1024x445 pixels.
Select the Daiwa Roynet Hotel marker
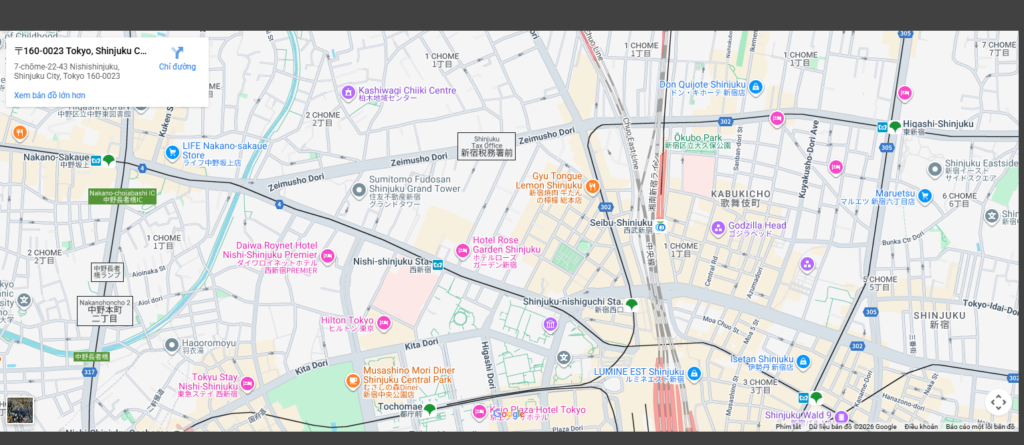pos(328,256)
